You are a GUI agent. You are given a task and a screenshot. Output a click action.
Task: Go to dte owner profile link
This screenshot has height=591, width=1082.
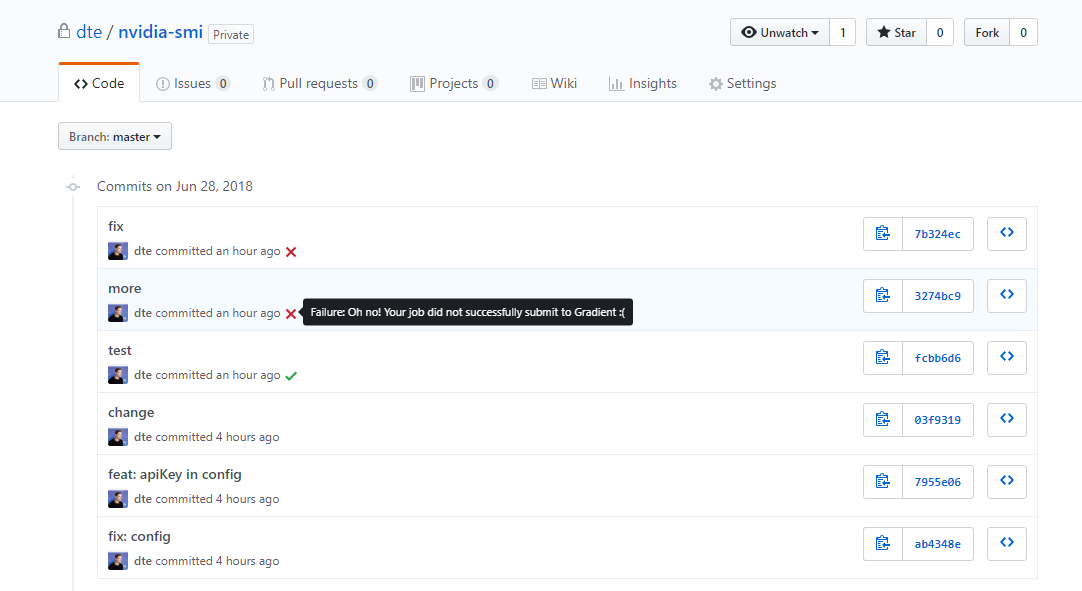89,32
